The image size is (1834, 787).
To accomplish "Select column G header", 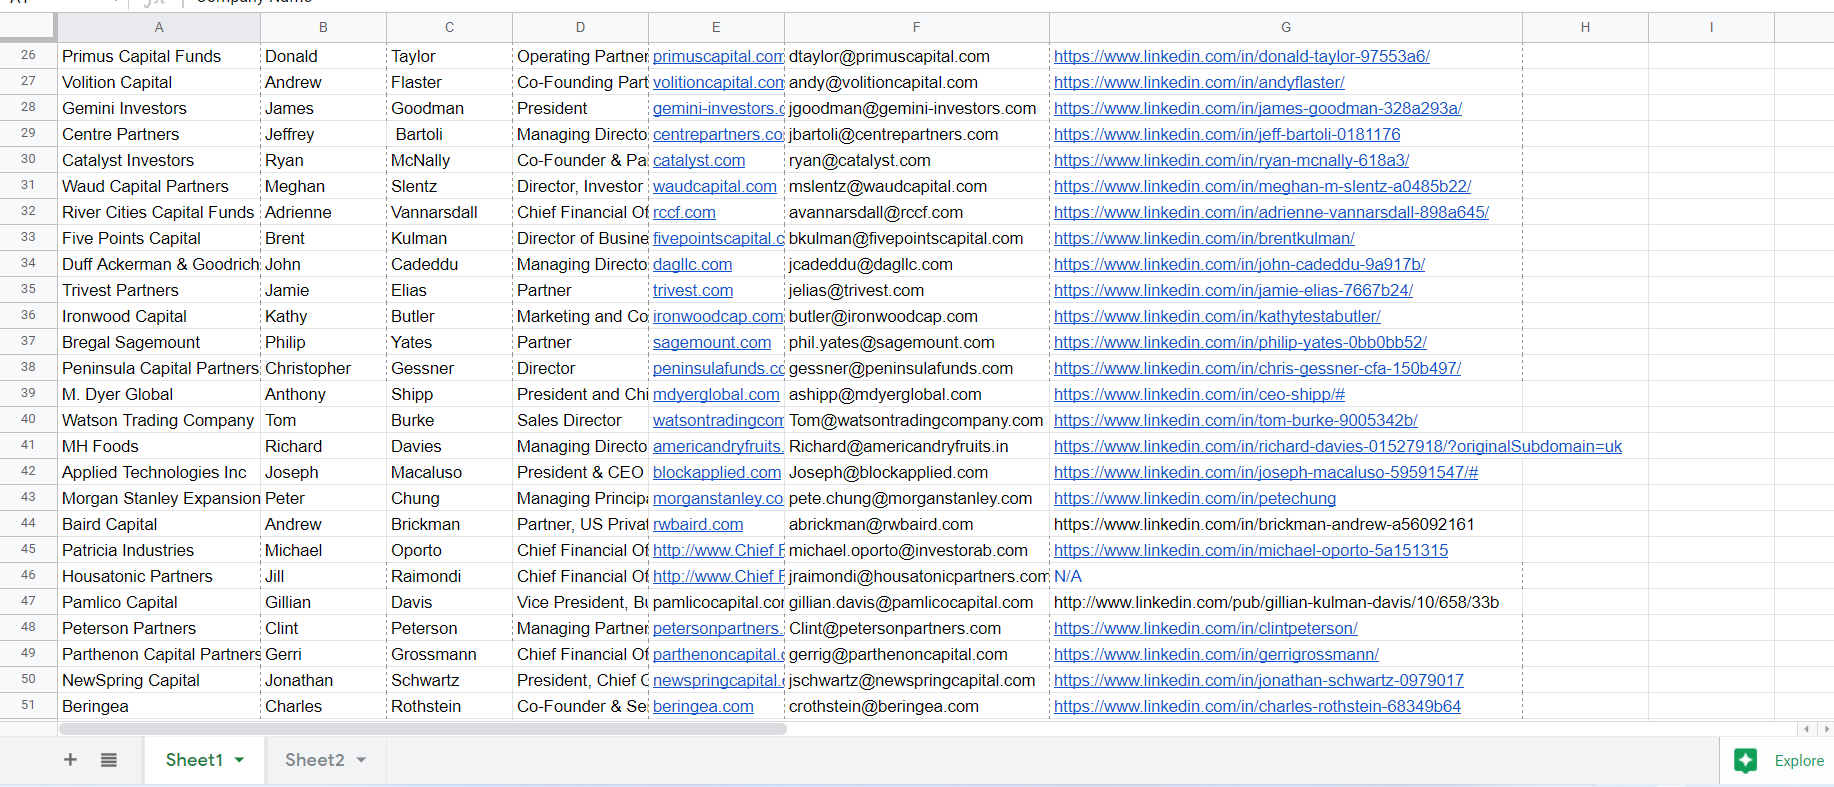I will click(x=1285, y=27).
